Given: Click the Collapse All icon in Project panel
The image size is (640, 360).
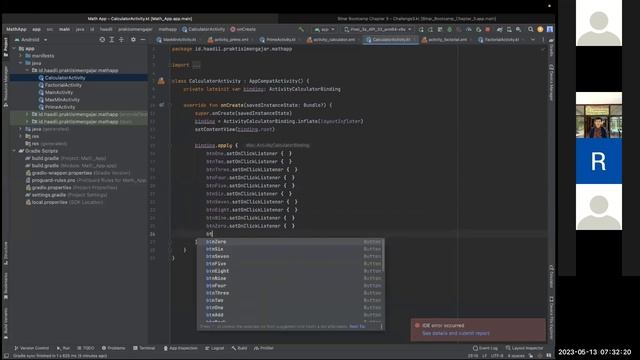Looking at the screenshot, I should pos(121,40).
